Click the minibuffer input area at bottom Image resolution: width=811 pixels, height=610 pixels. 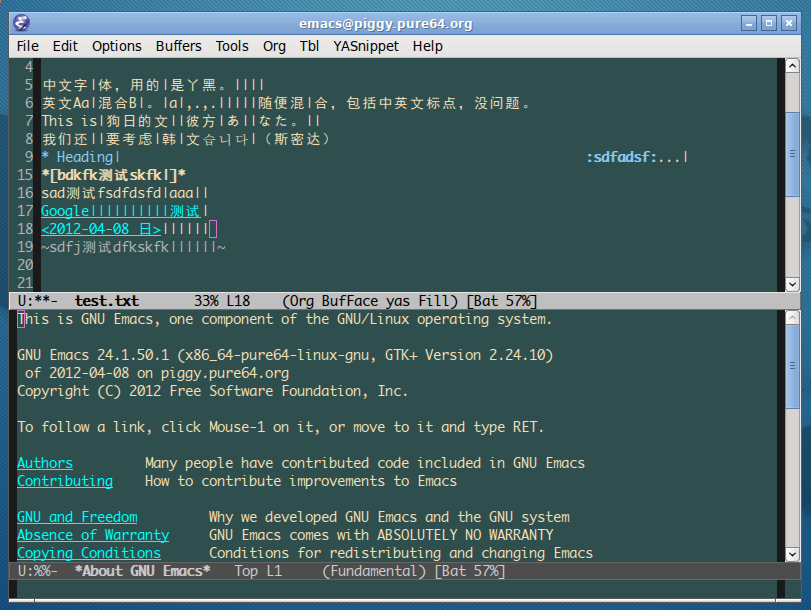[x=397, y=589]
